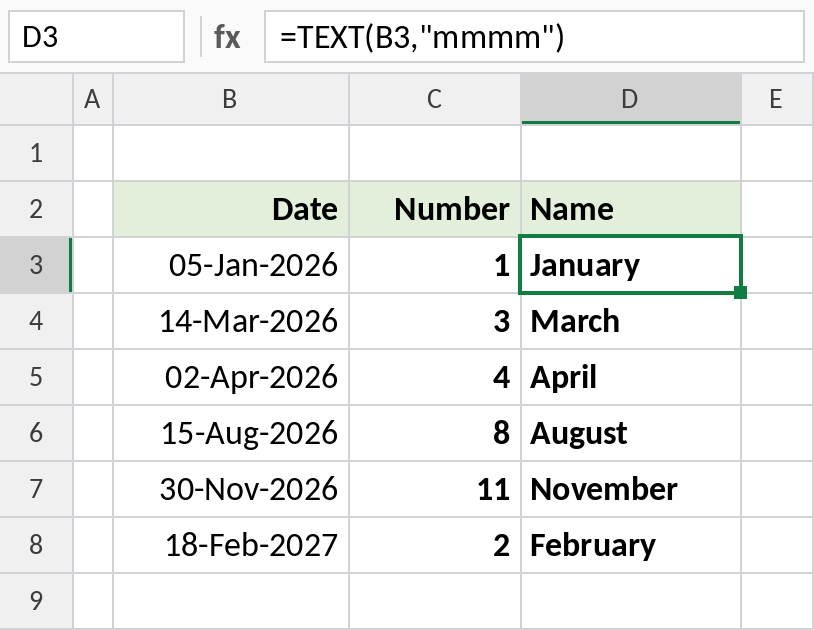Click the 'Name' header cell
The height and width of the screenshot is (630, 814).
point(631,209)
